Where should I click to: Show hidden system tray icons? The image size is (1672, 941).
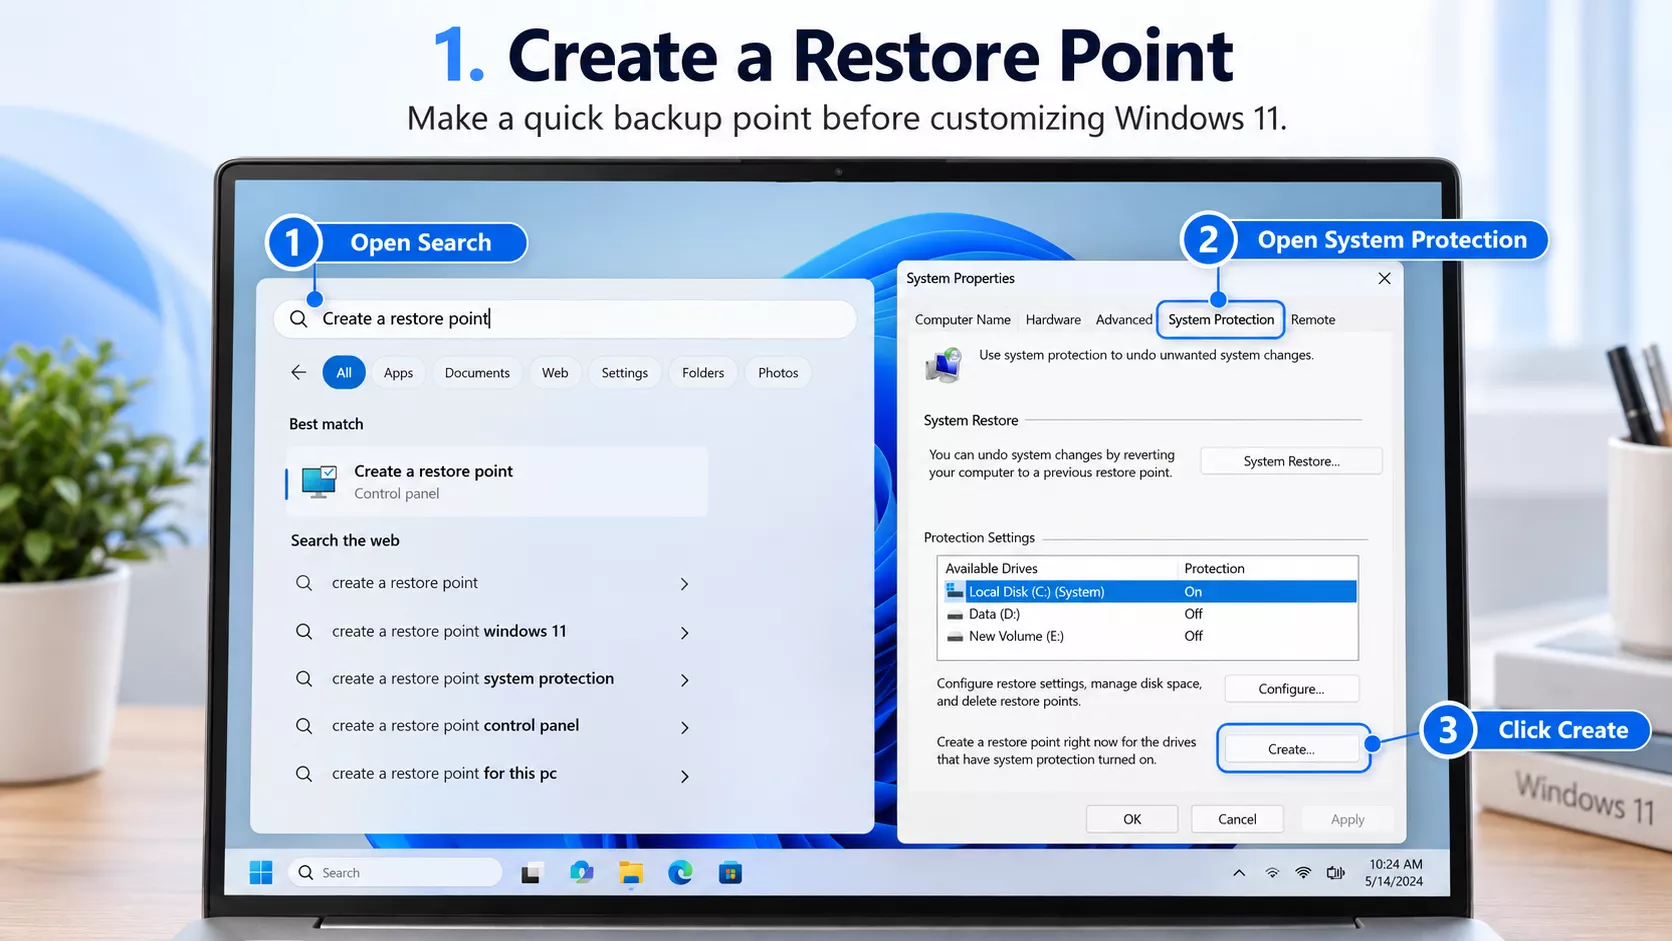pos(1239,873)
